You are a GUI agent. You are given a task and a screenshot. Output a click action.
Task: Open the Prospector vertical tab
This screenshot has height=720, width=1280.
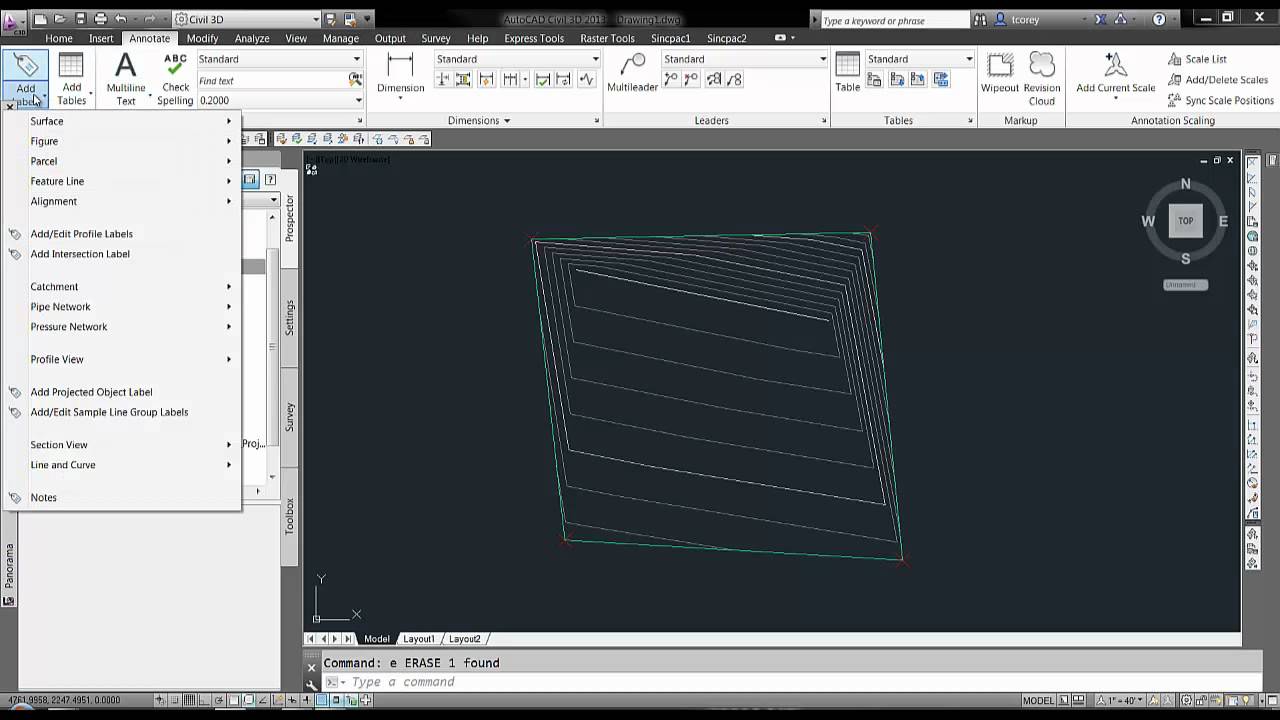pos(290,217)
